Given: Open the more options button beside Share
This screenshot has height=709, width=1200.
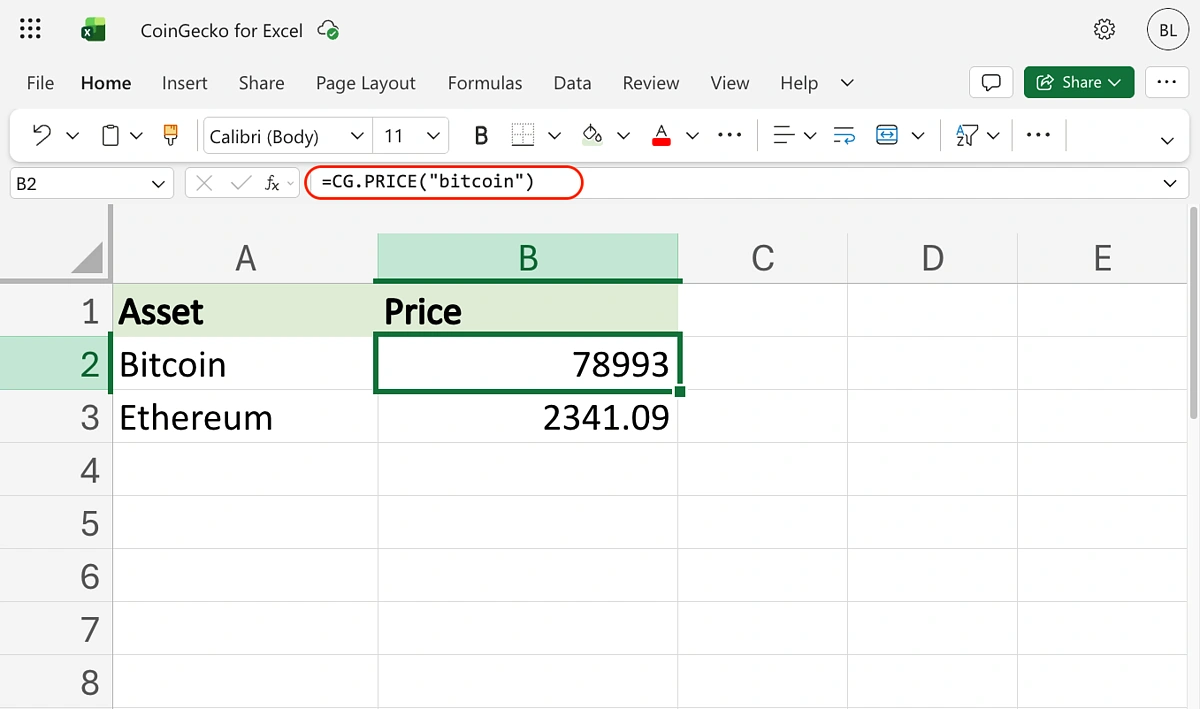Looking at the screenshot, I should coord(1166,82).
